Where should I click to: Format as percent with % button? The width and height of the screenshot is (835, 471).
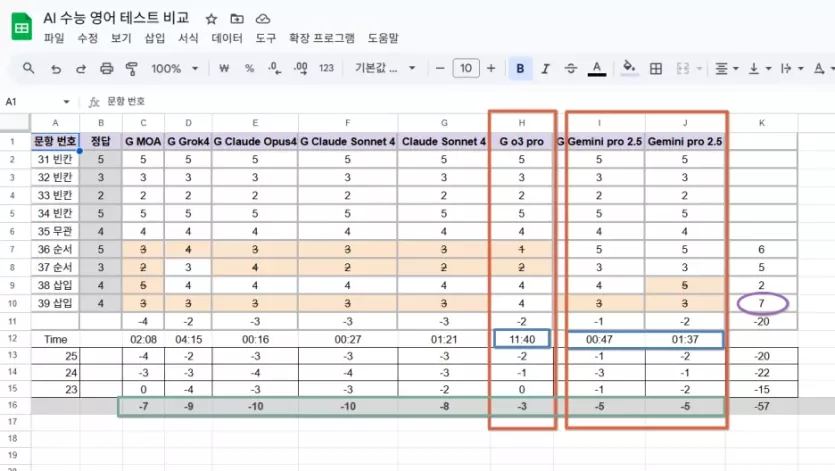(249, 68)
